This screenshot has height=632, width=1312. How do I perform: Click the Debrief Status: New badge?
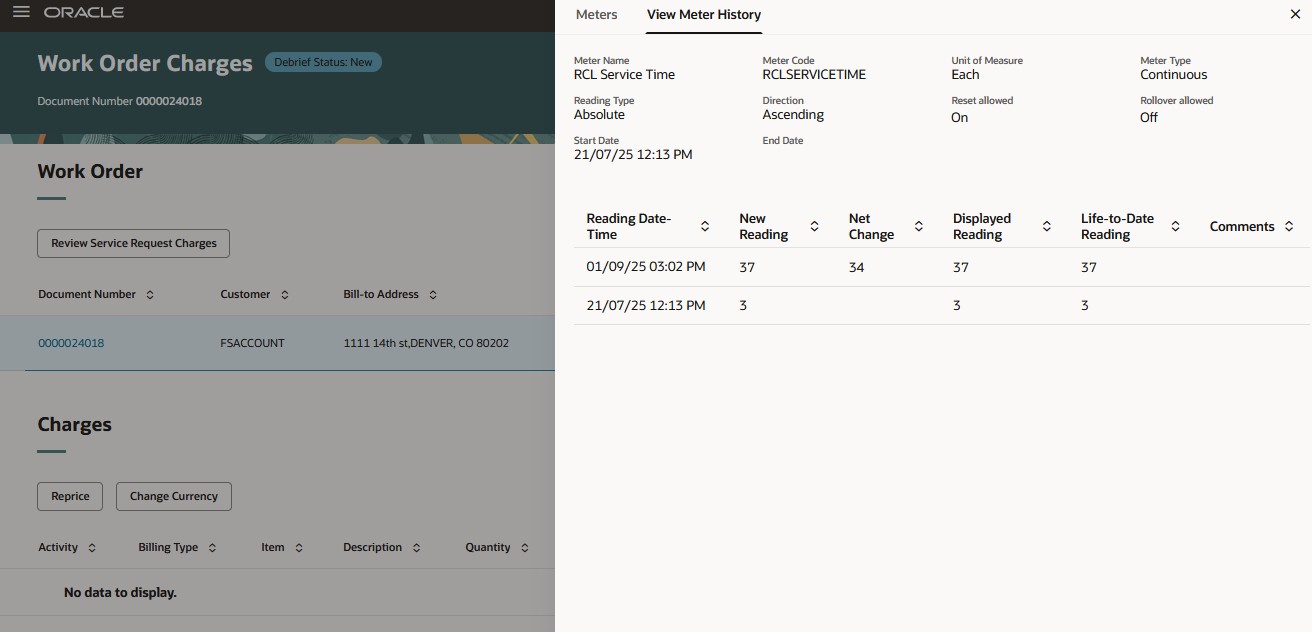pos(323,61)
